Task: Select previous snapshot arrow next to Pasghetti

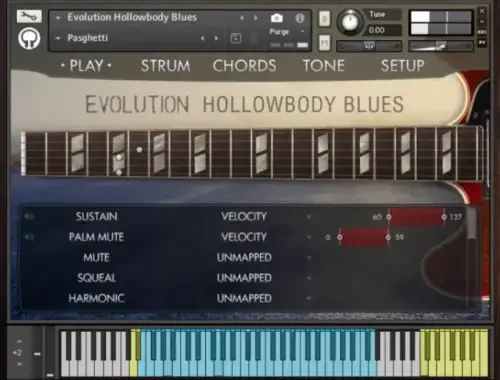Action: click(x=202, y=38)
